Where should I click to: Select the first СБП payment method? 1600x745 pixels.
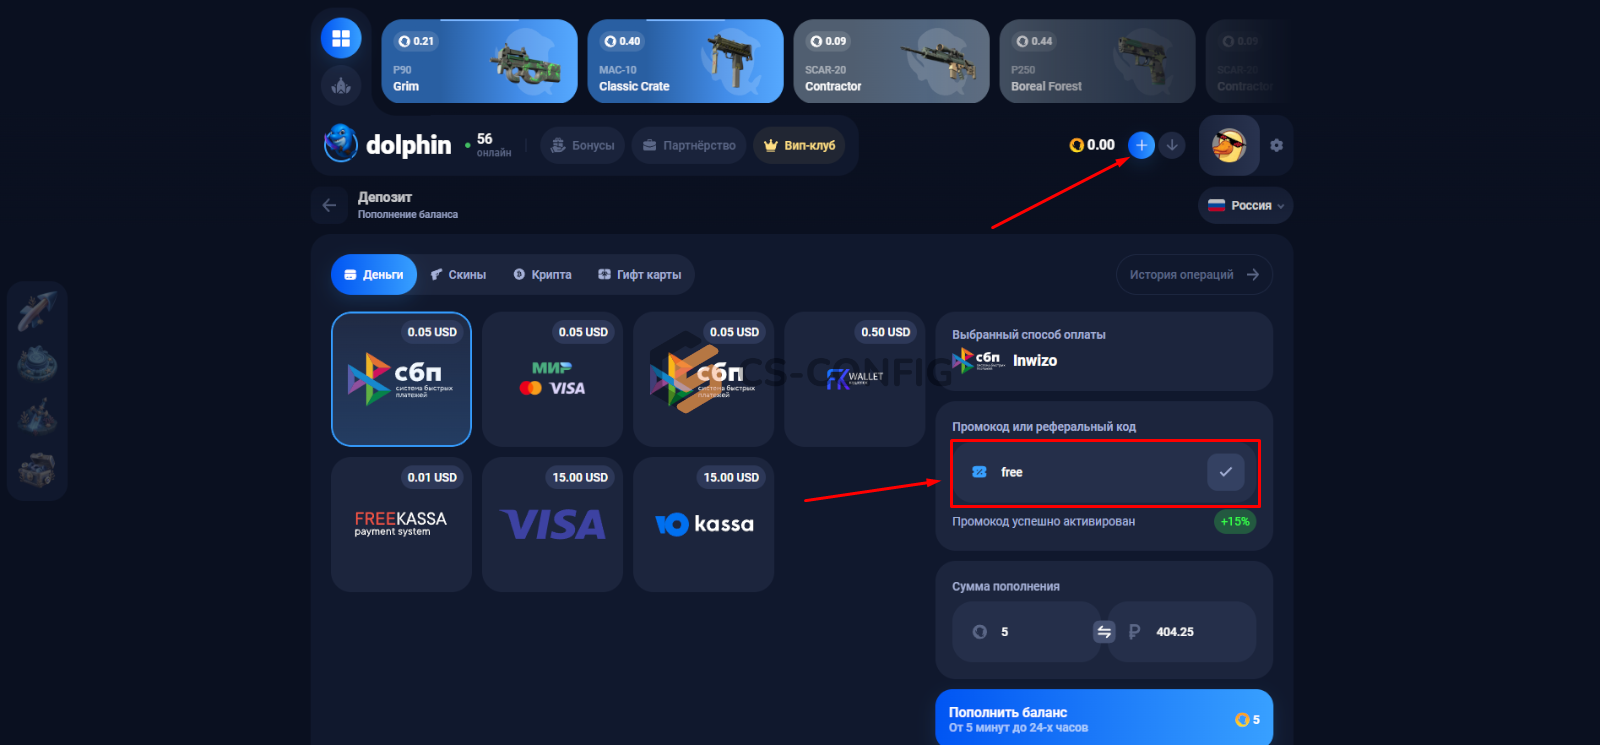pos(401,379)
